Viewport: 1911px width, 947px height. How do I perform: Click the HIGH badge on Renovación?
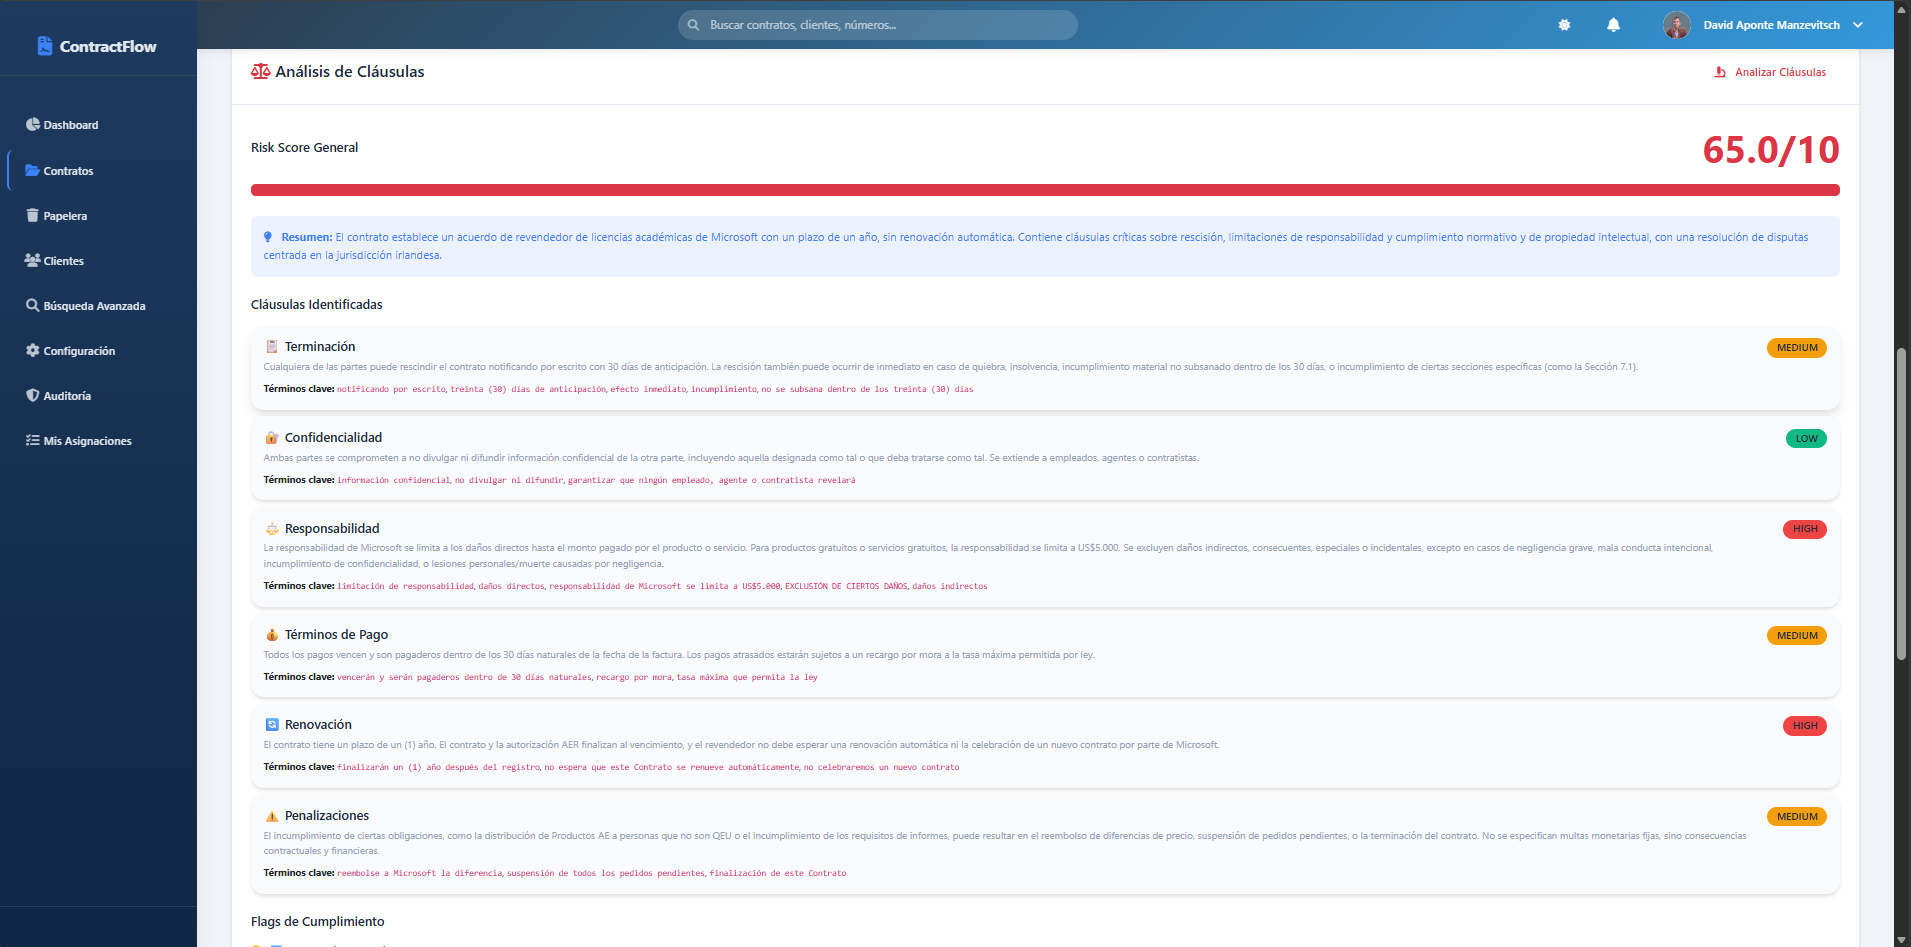(x=1805, y=726)
